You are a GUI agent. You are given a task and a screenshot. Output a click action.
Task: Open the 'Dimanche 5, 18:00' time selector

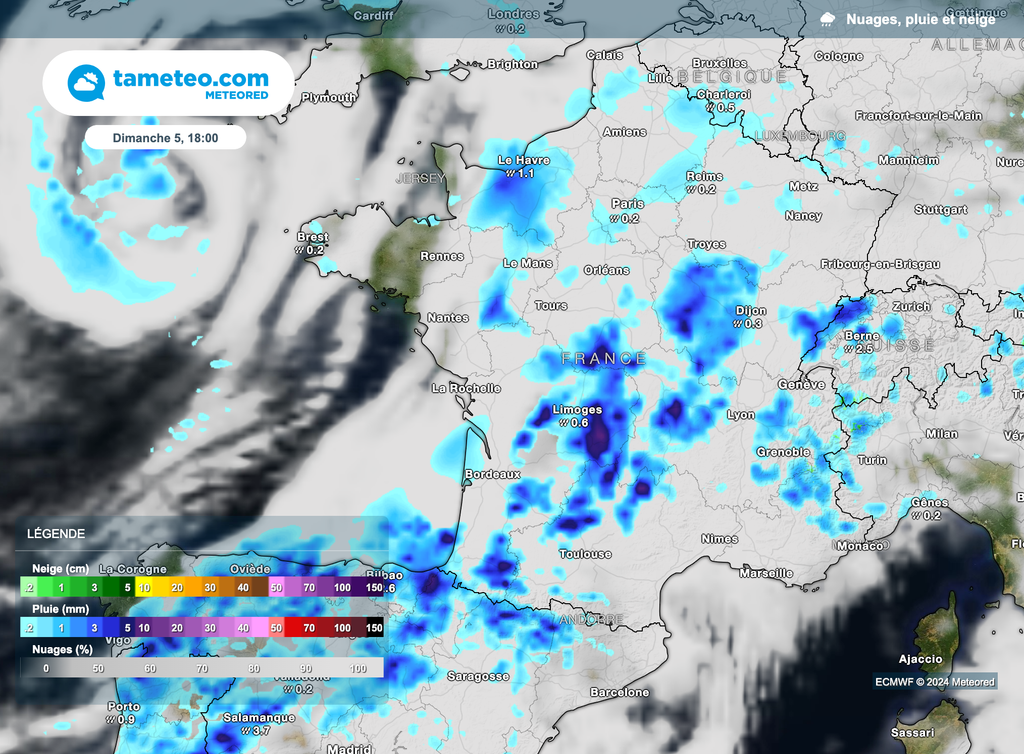tap(165, 137)
